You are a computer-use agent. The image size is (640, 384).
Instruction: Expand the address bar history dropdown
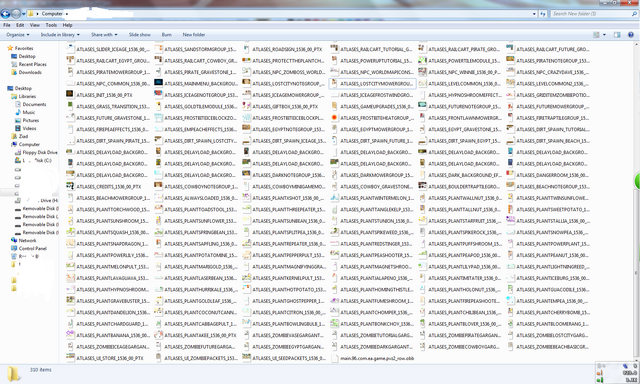click(x=534, y=14)
